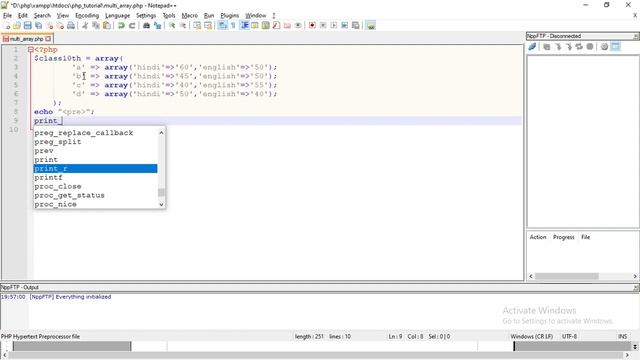Click Save Recorded Macro toolbar icon

(356, 26)
